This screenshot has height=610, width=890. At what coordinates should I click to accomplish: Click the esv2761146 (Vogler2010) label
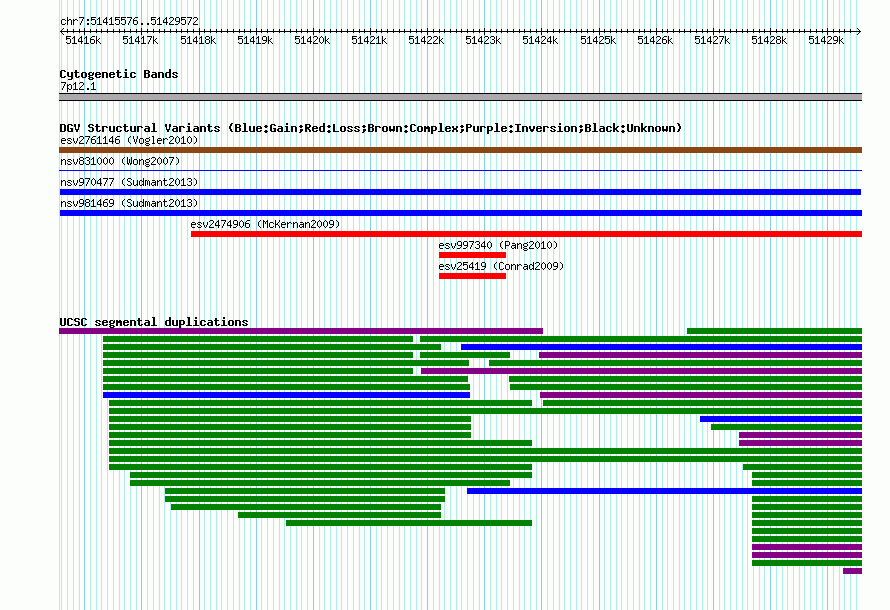129,140
